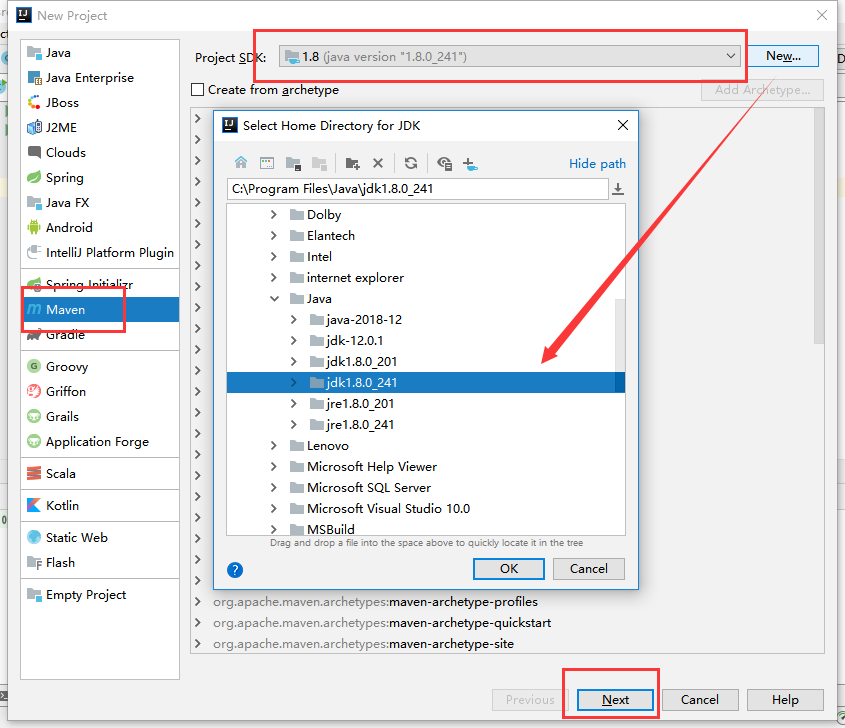Select Scala project type
The height and width of the screenshot is (728, 845).
[100, 474]
